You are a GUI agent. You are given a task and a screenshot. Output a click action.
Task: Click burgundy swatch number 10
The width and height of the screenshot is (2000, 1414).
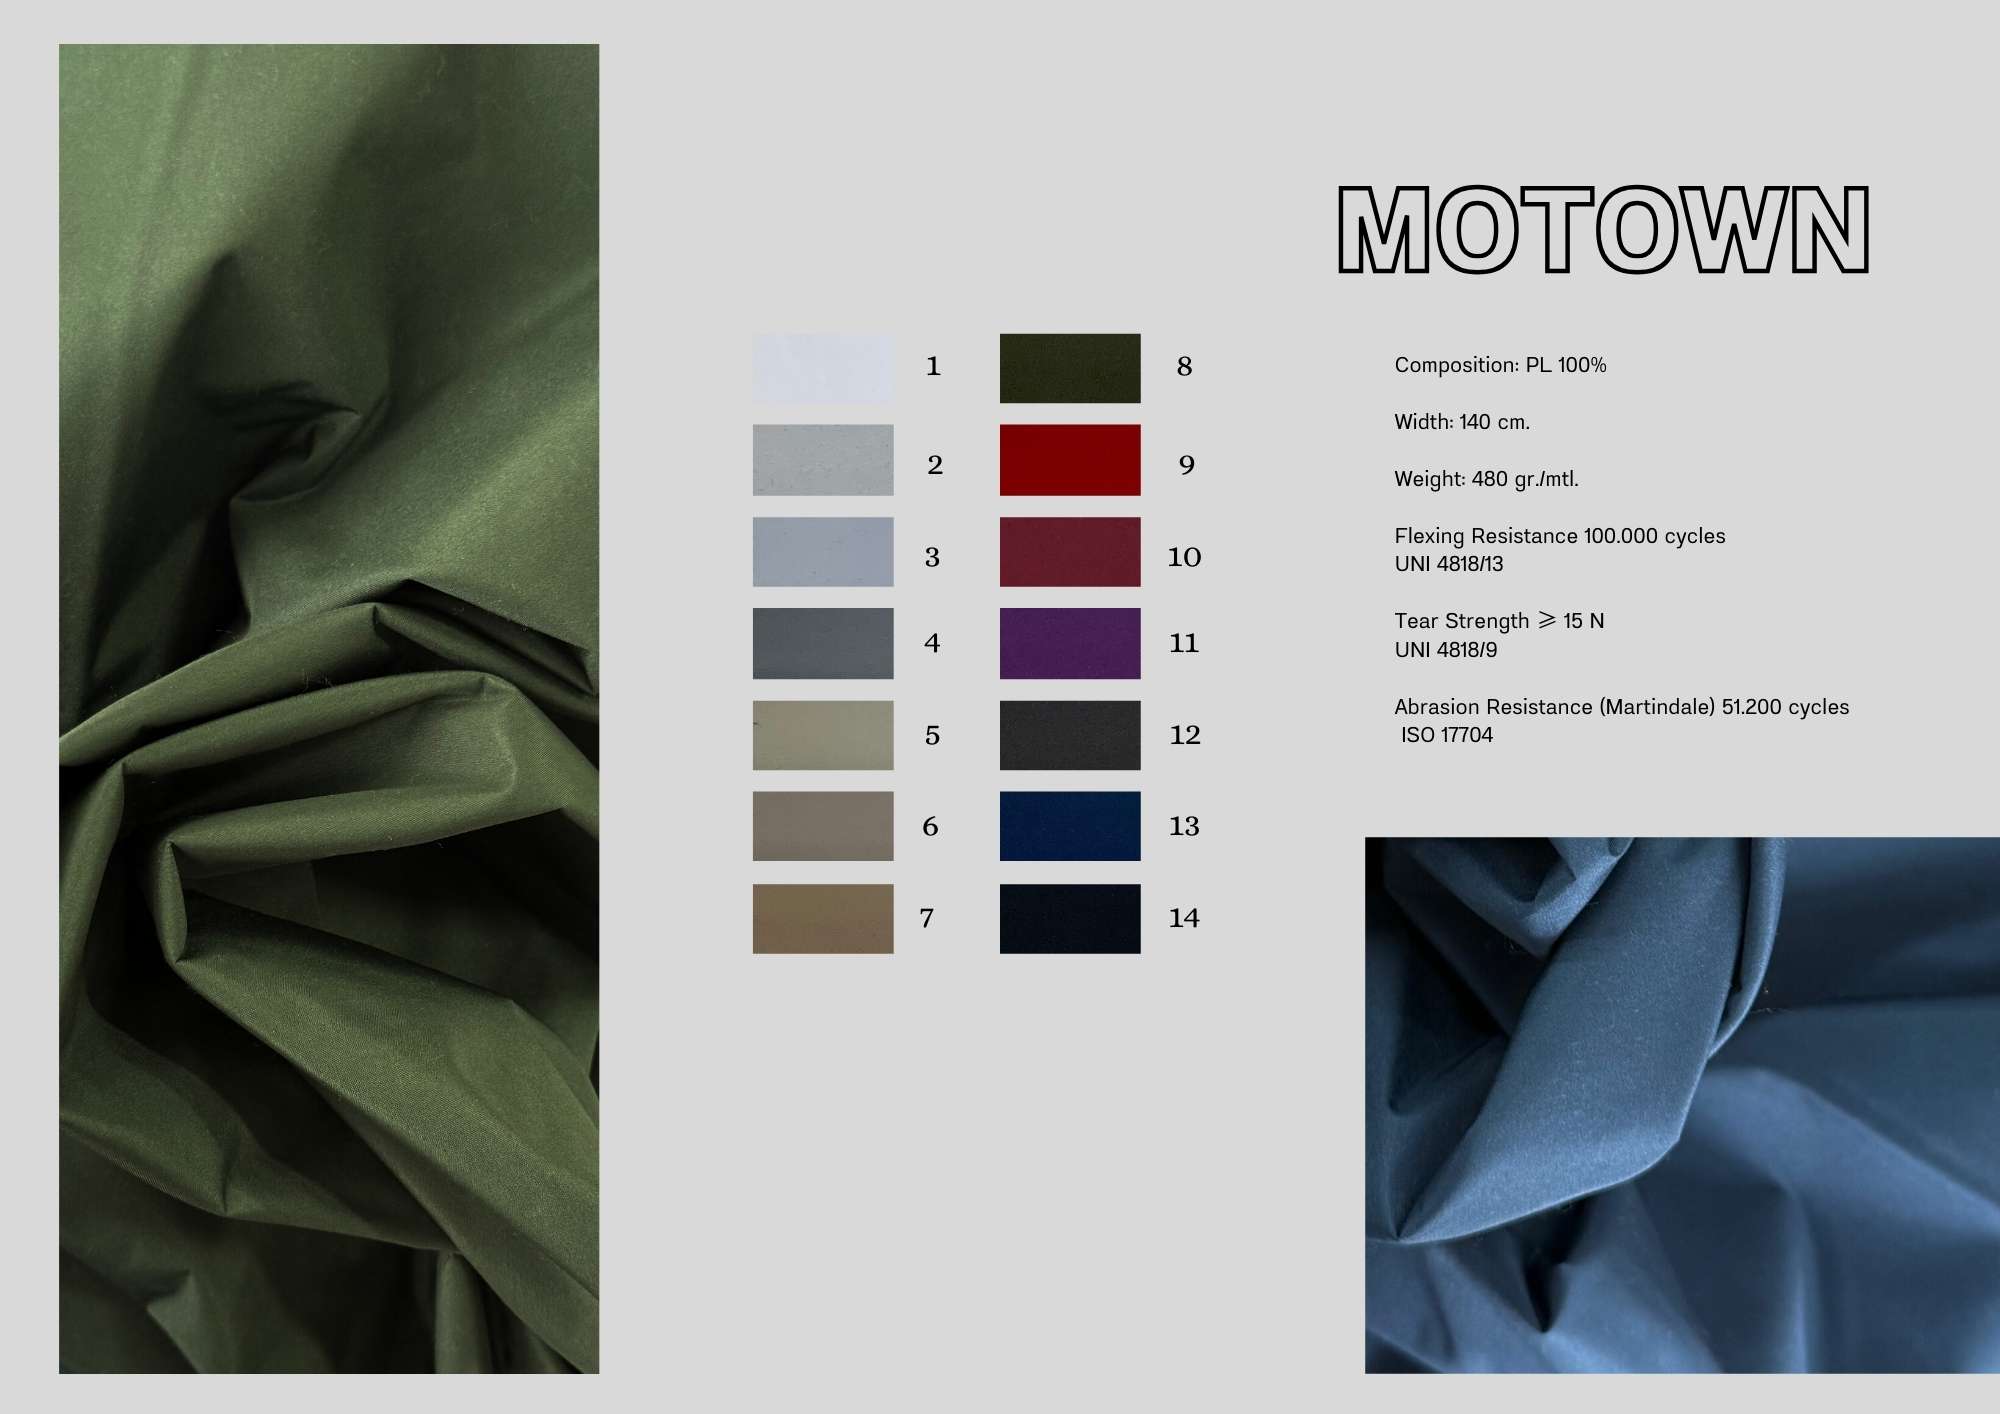1069,552
